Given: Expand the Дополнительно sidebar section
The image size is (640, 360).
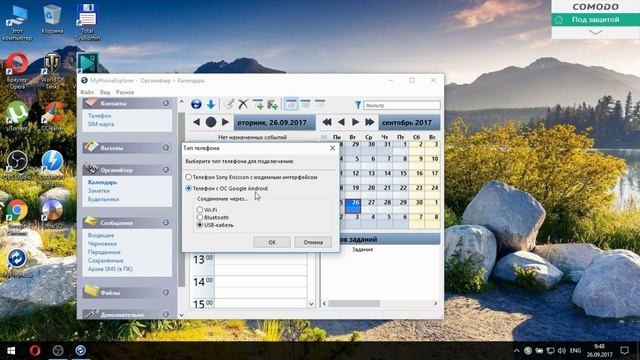Looking at the screenshot, I should [166, 314].
